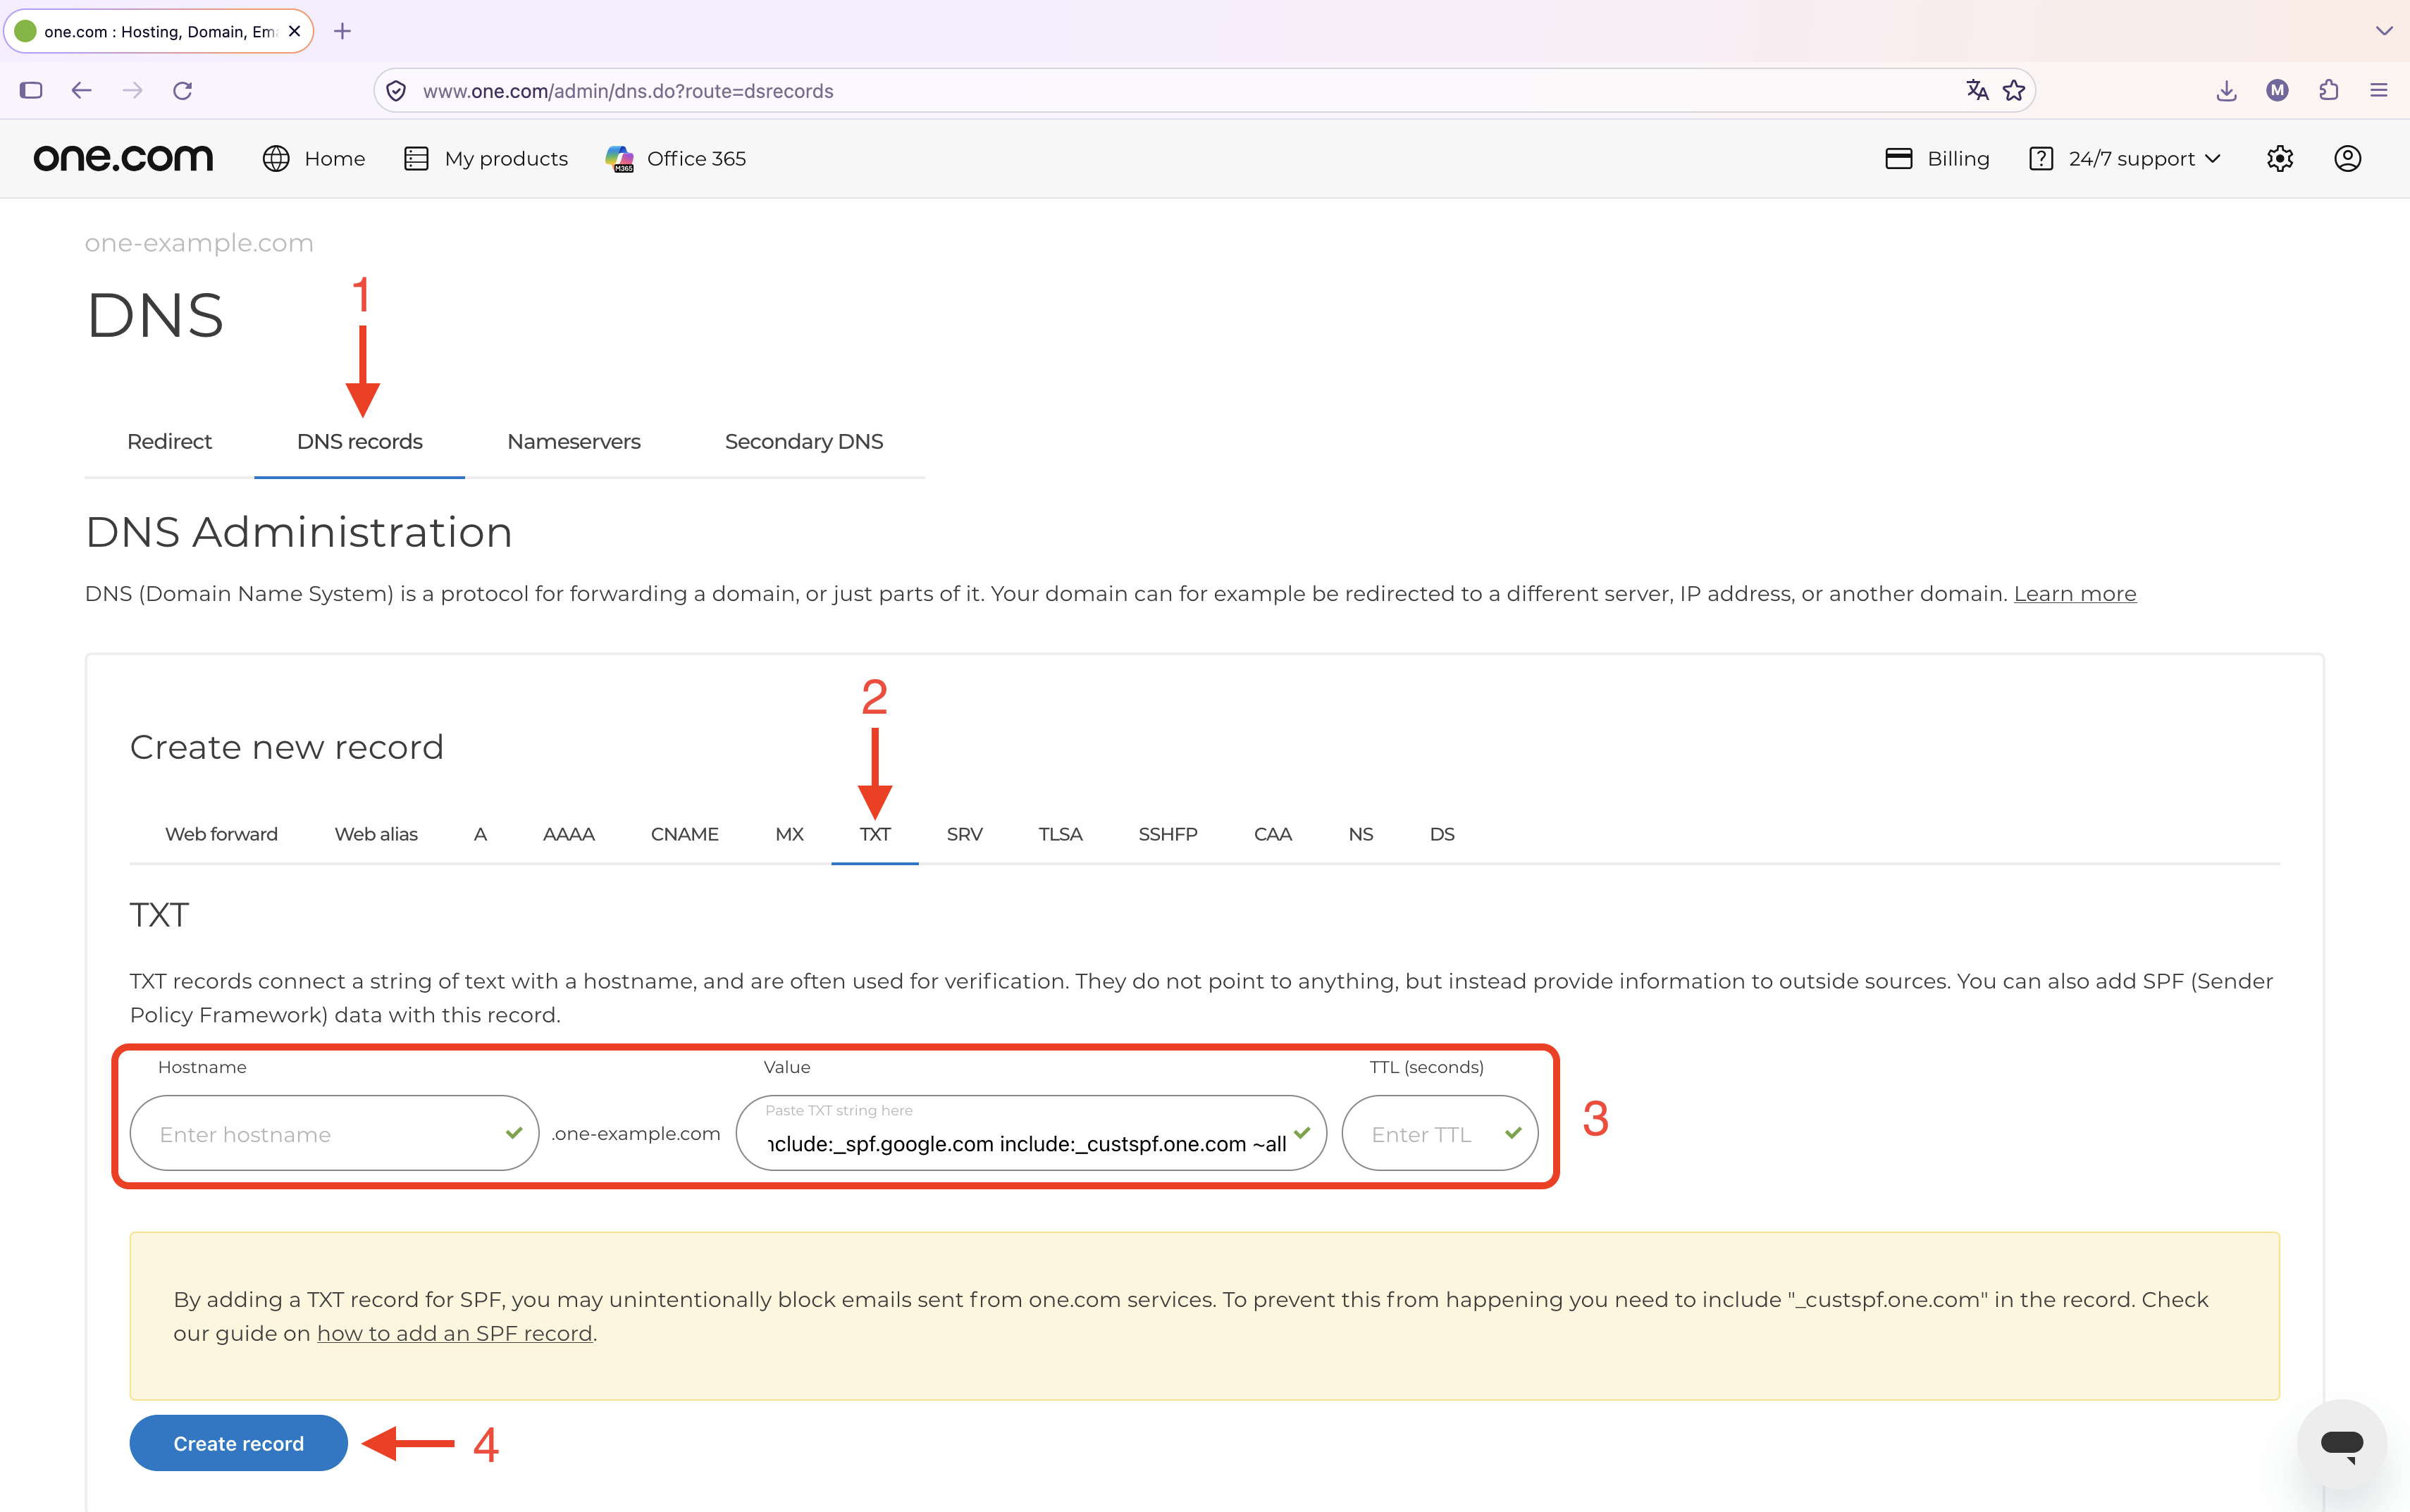Select the MX record type
This screenshot has height=1512, width=2410.
789,834
